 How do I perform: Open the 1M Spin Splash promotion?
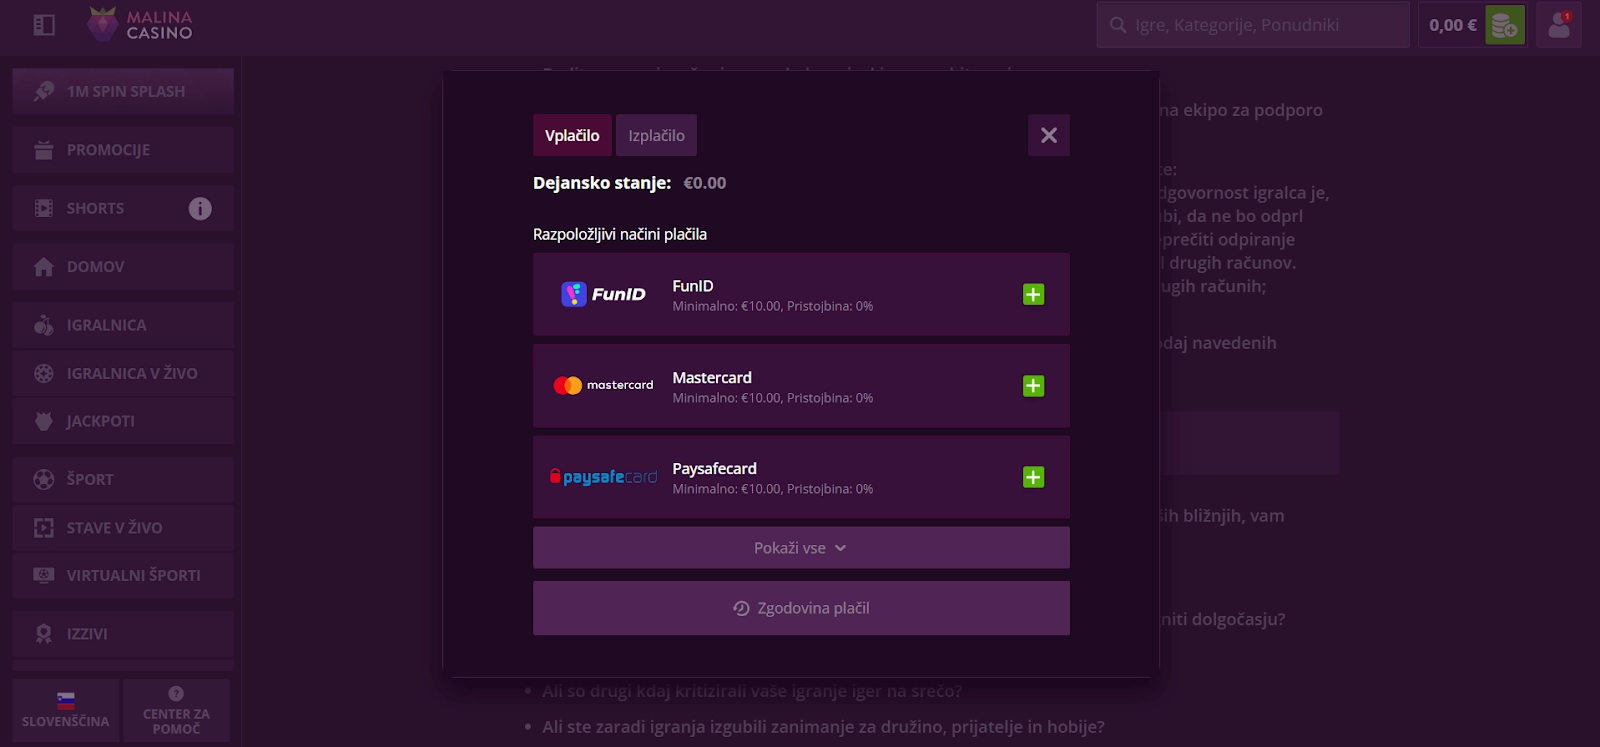click(123, 91)
